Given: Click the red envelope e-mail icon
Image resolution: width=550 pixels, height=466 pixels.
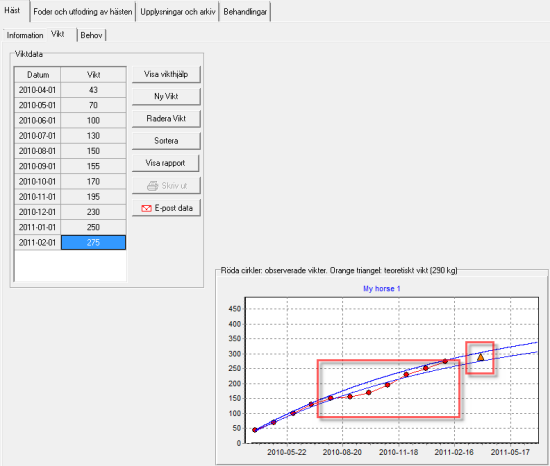Looking at the screenshot, I should [x=146, y=208].
